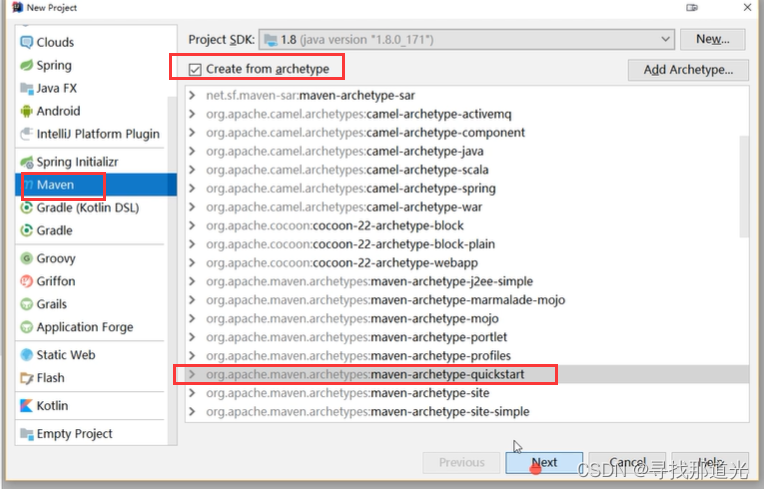Click the Android robot icon
The image size is (764, 489).
(x=26, y=111)
